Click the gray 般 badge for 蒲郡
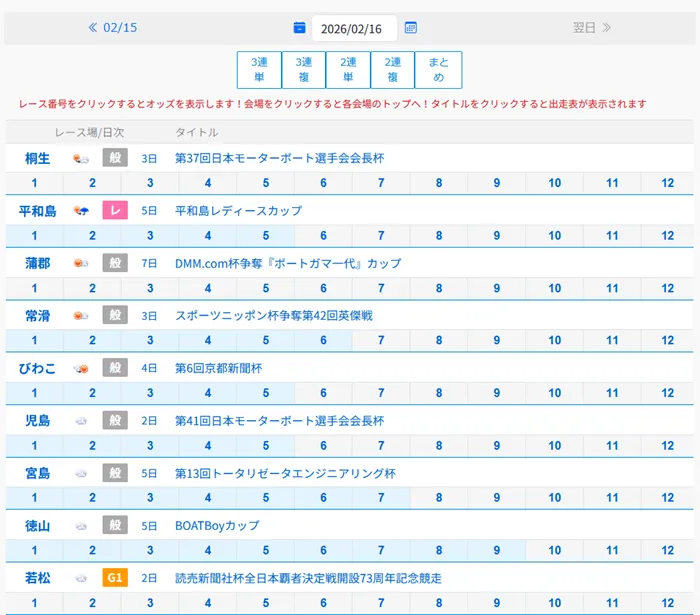 click(x=115, y=263)
